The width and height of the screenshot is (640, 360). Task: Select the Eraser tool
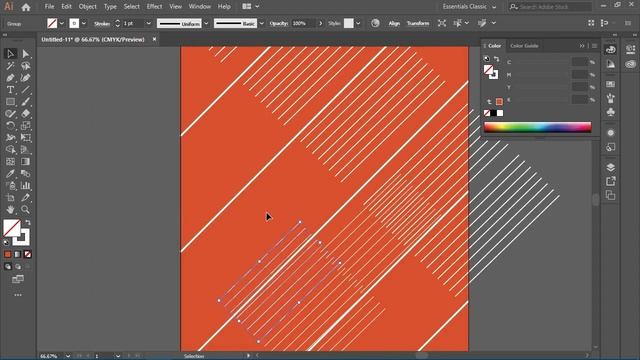point(26,113)
